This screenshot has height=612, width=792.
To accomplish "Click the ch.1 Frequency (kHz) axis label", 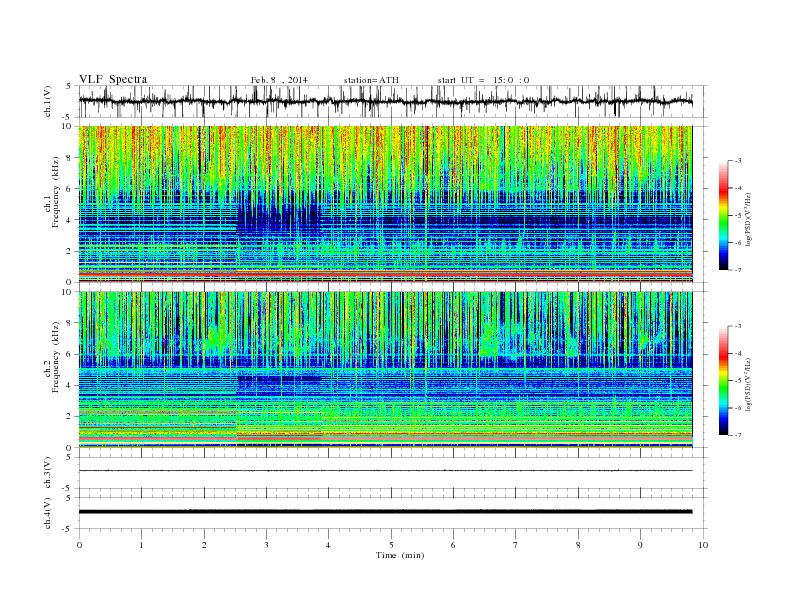I will [x=52, y=192].
